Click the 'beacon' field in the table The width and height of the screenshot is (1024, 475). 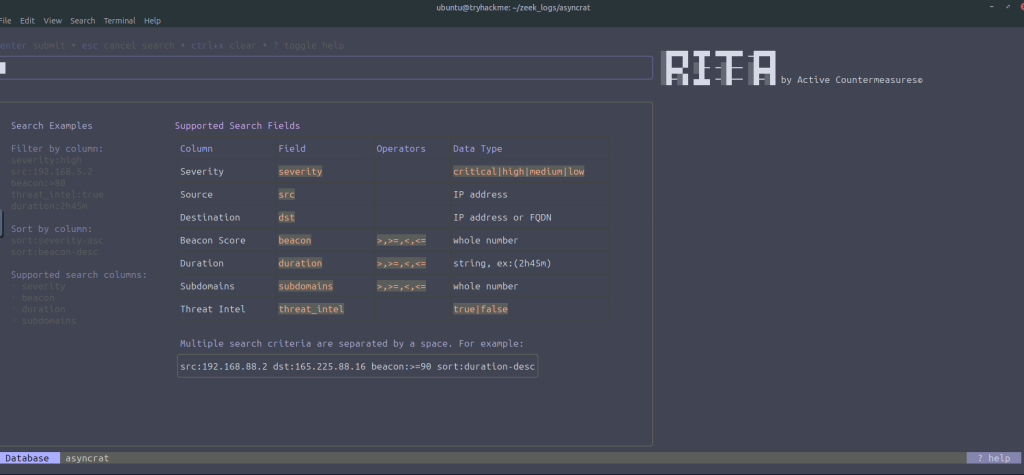[295, 241]
